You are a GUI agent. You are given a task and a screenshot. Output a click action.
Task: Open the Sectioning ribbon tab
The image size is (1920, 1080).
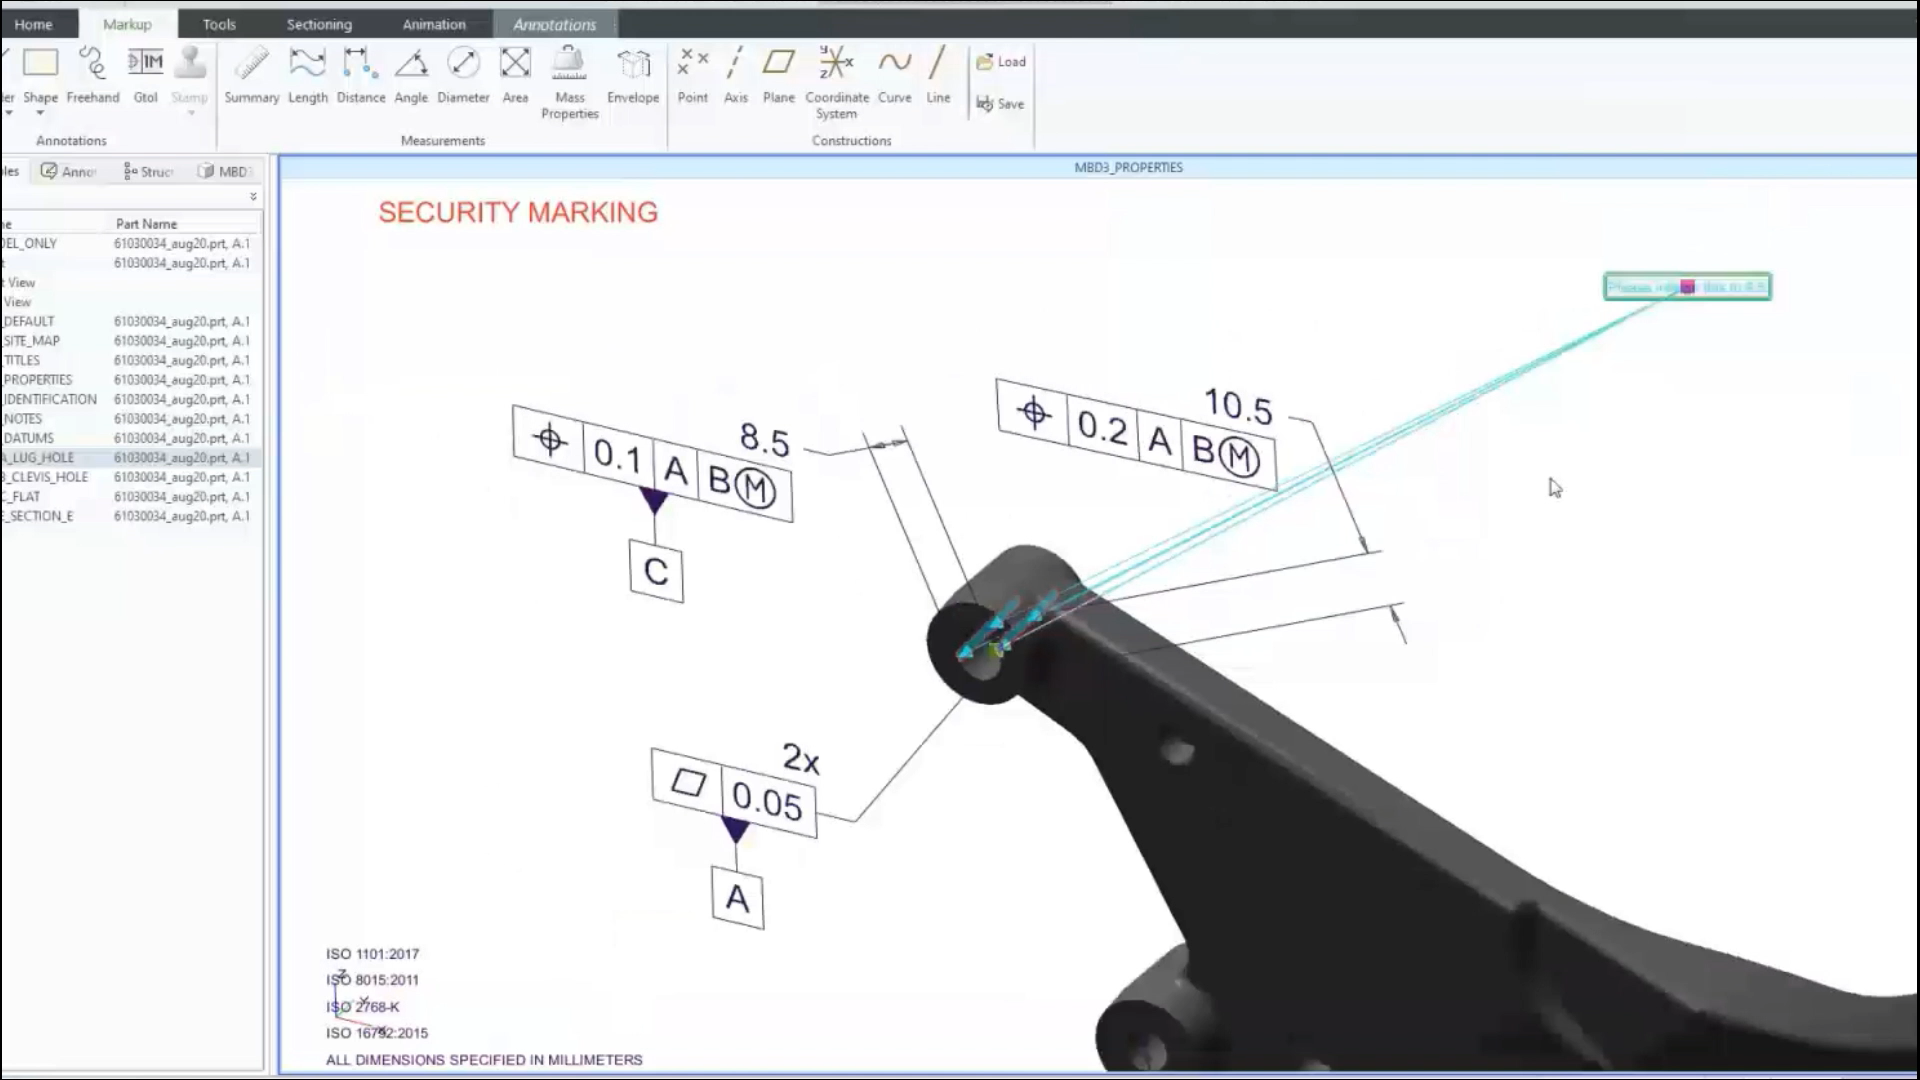point(319,24)
